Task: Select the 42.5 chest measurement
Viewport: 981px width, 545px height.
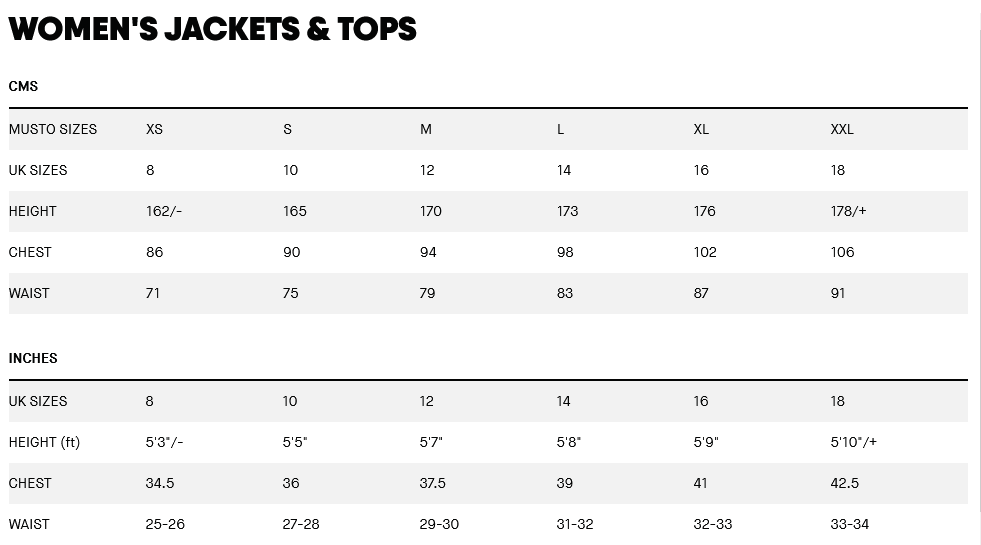Action: (x=844, y=483)
